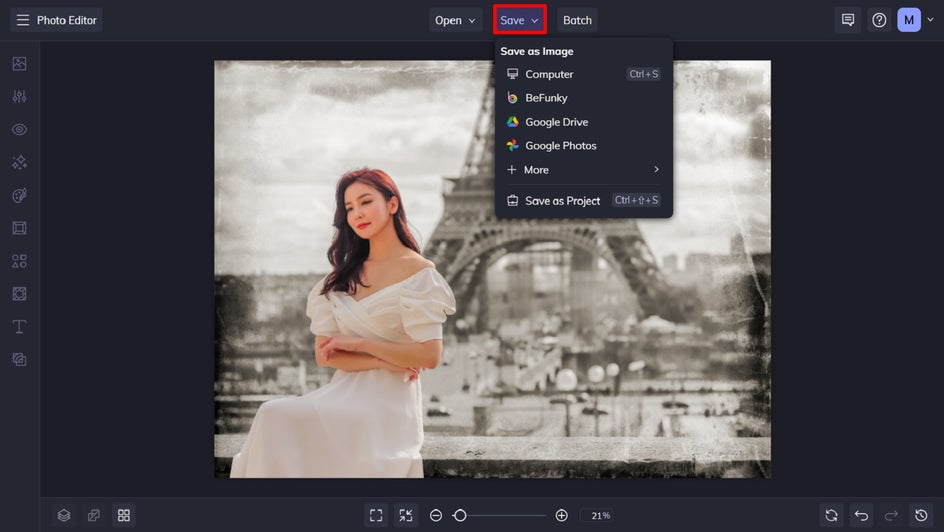The width and height of the screenshot is (944, 532).
Task: Open the Edit adjustments sliders tool
Action: [x=19, y=96]
